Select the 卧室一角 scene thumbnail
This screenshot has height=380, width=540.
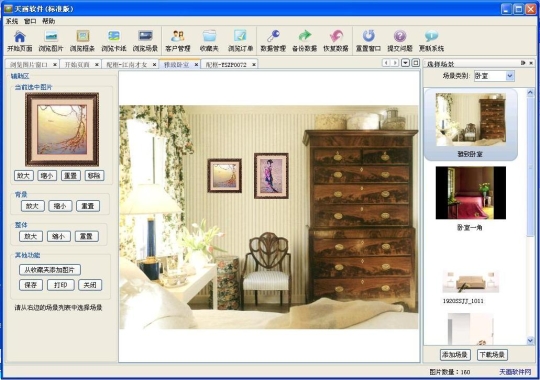471,193
